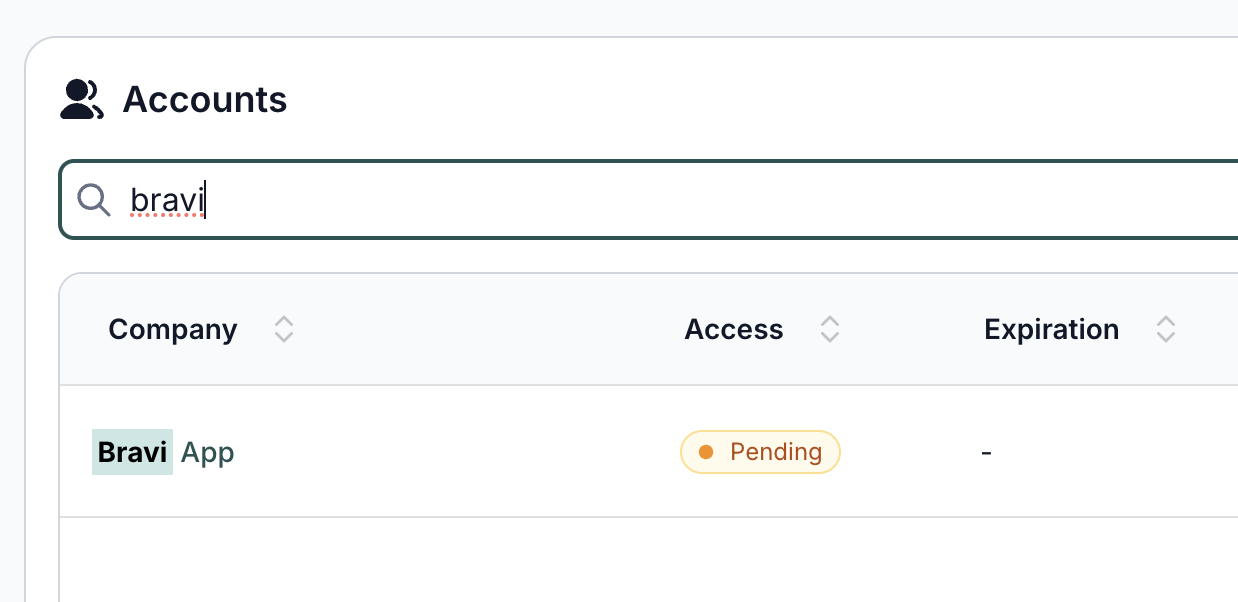1238x602 pixels.
Task: Click the down arrow of Expiration sort
Action: (1165, 337)
